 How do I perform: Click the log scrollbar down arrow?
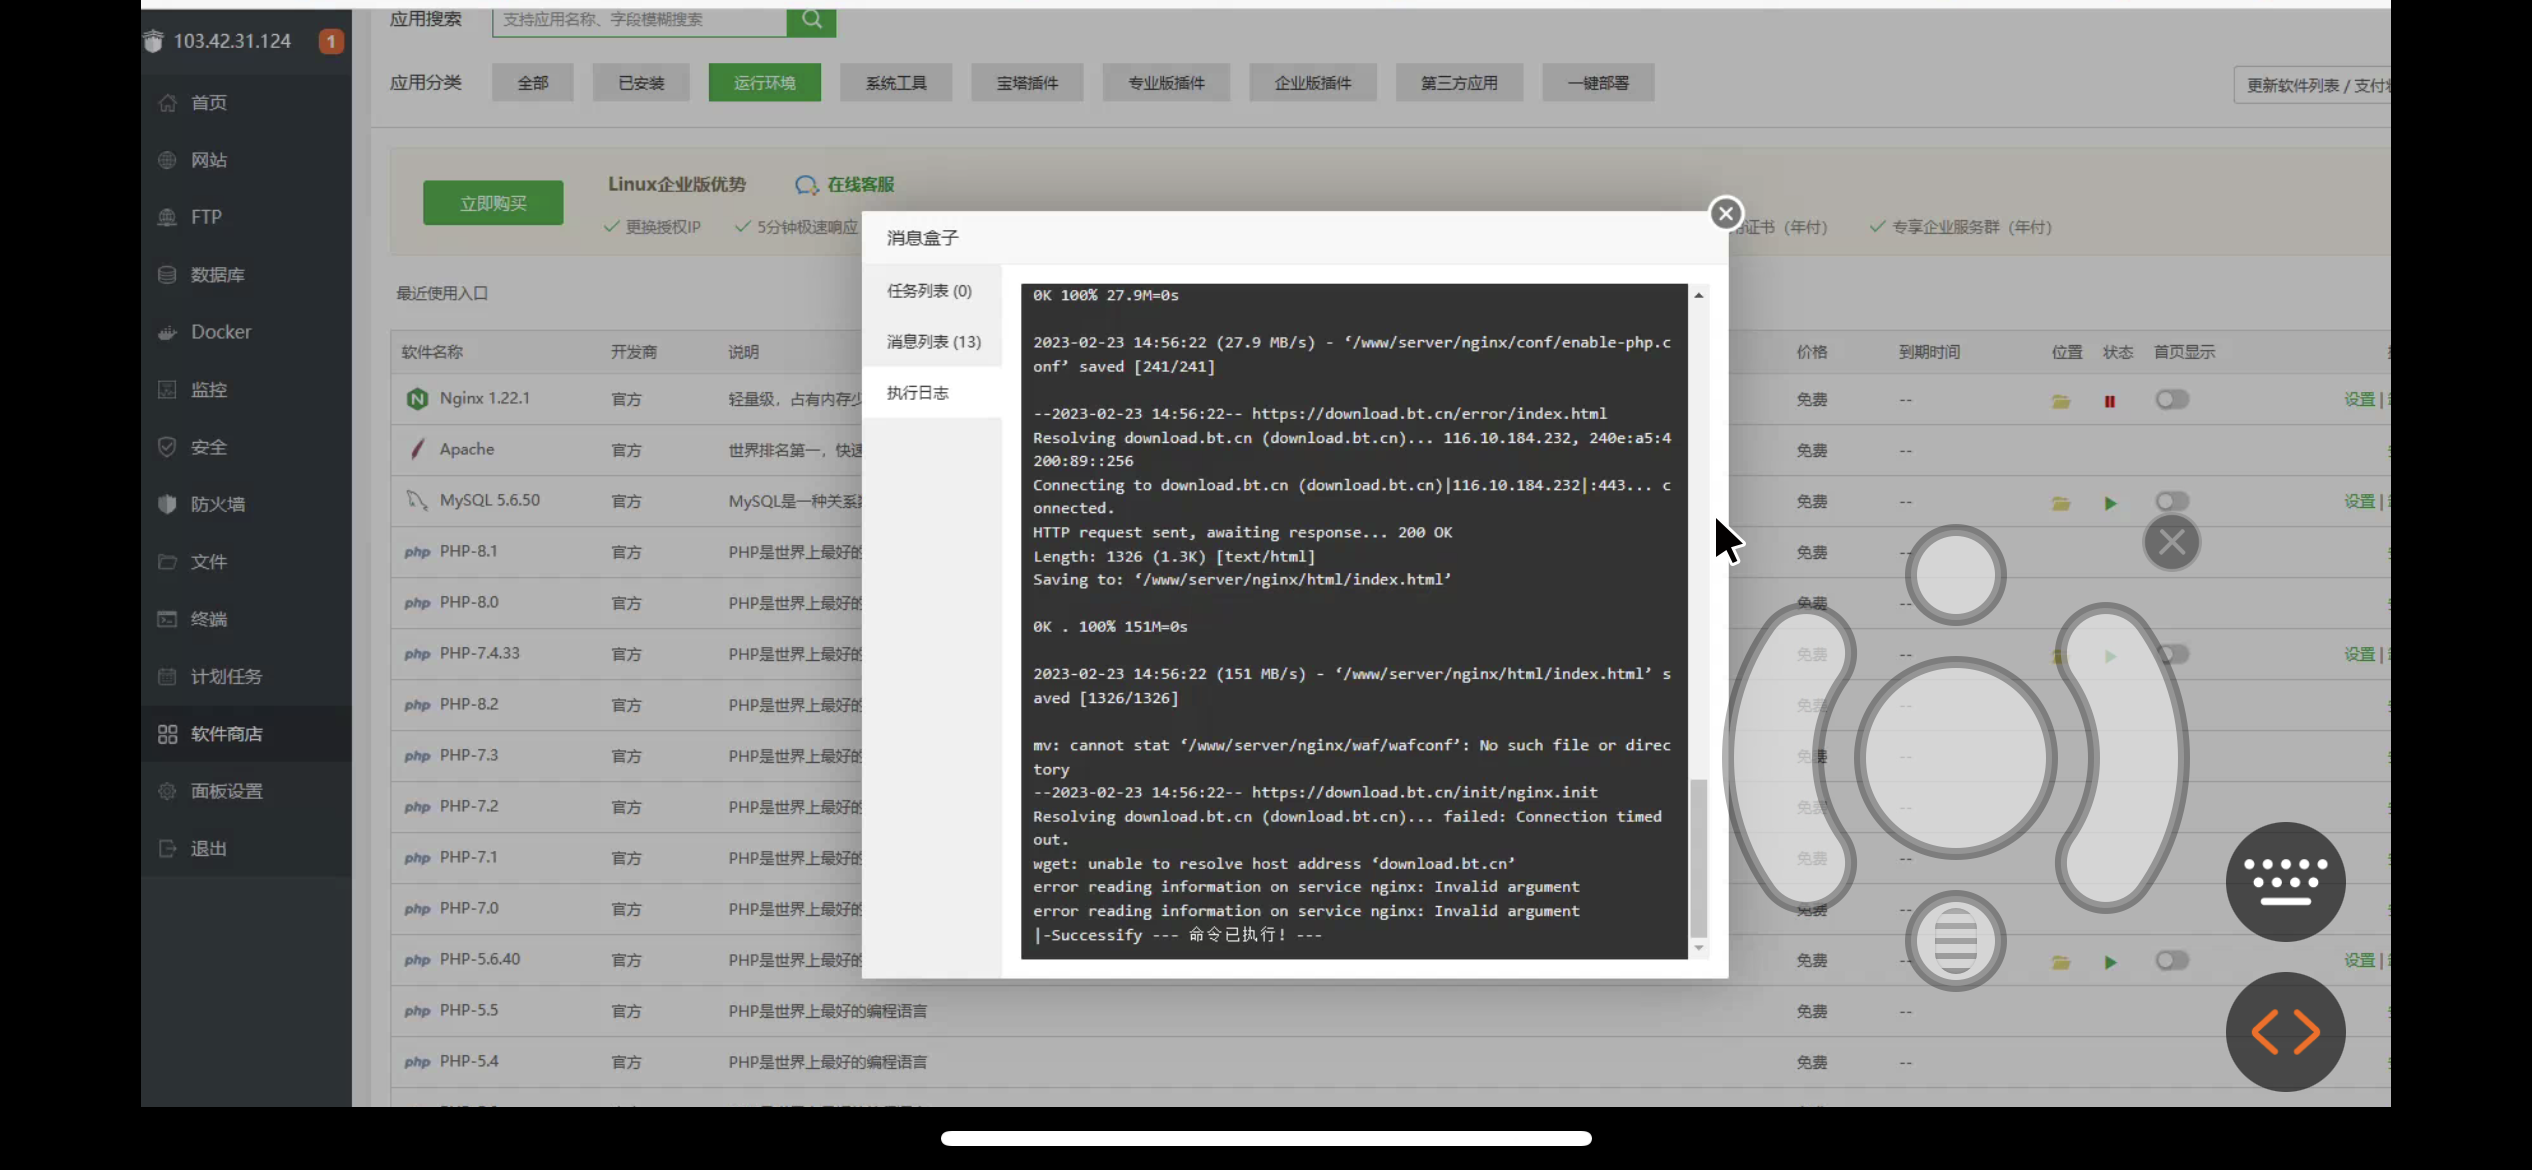coord(1698,947)
